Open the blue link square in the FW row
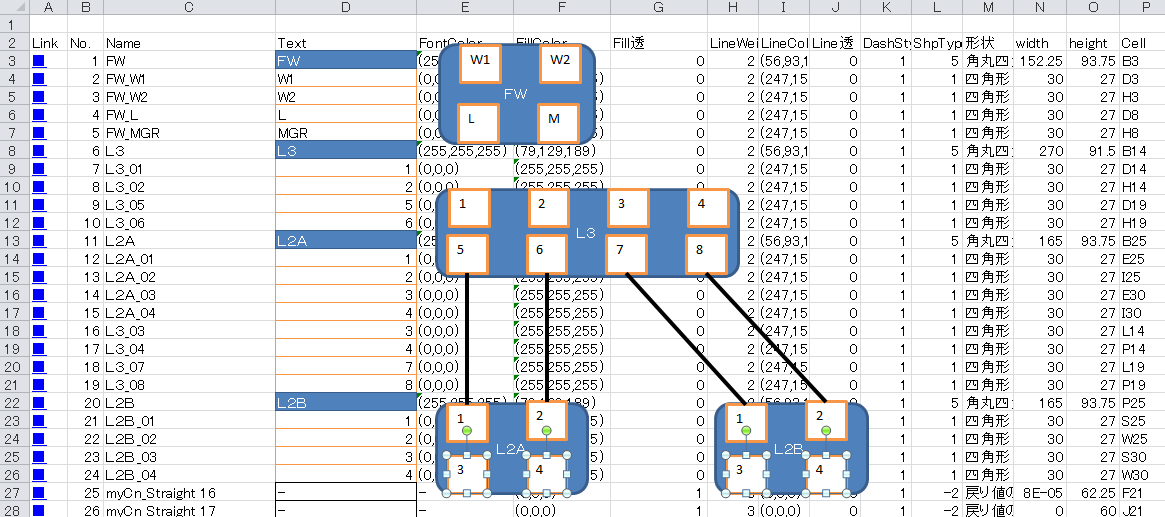 [39, 61]
